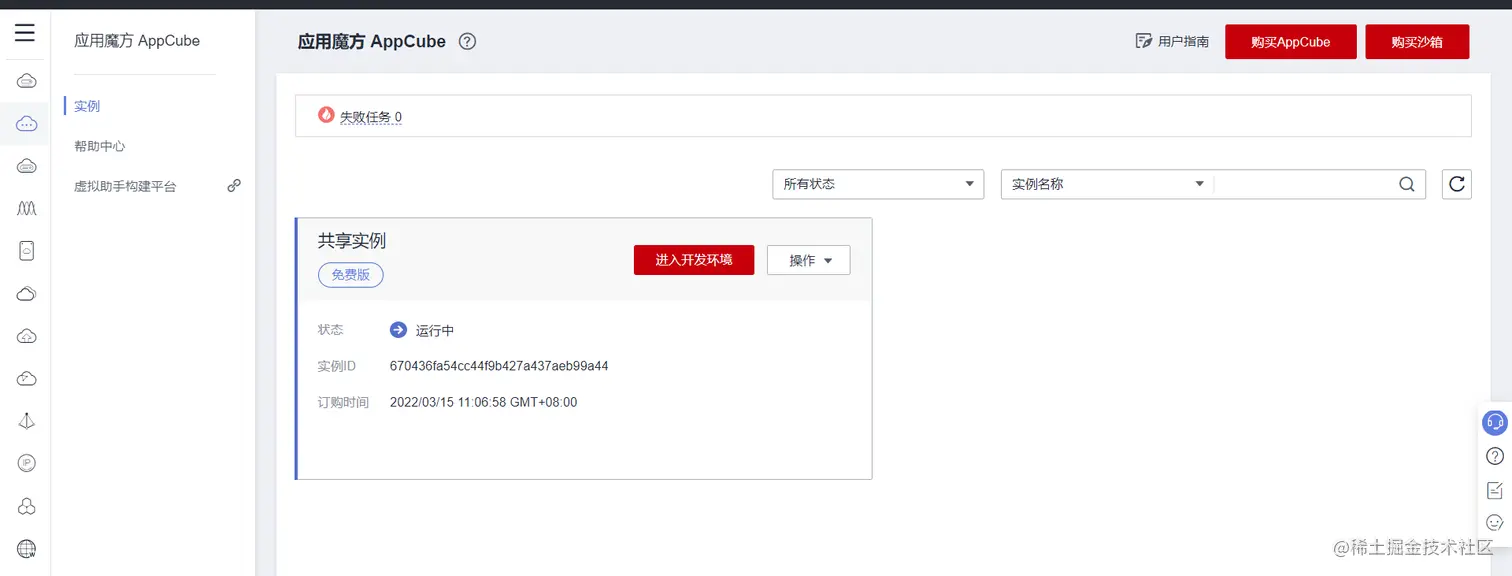Click the circled IP sidebar icon
This screenshot has width=1512, height=576.
pyautogui.click(x=27, y=463)
